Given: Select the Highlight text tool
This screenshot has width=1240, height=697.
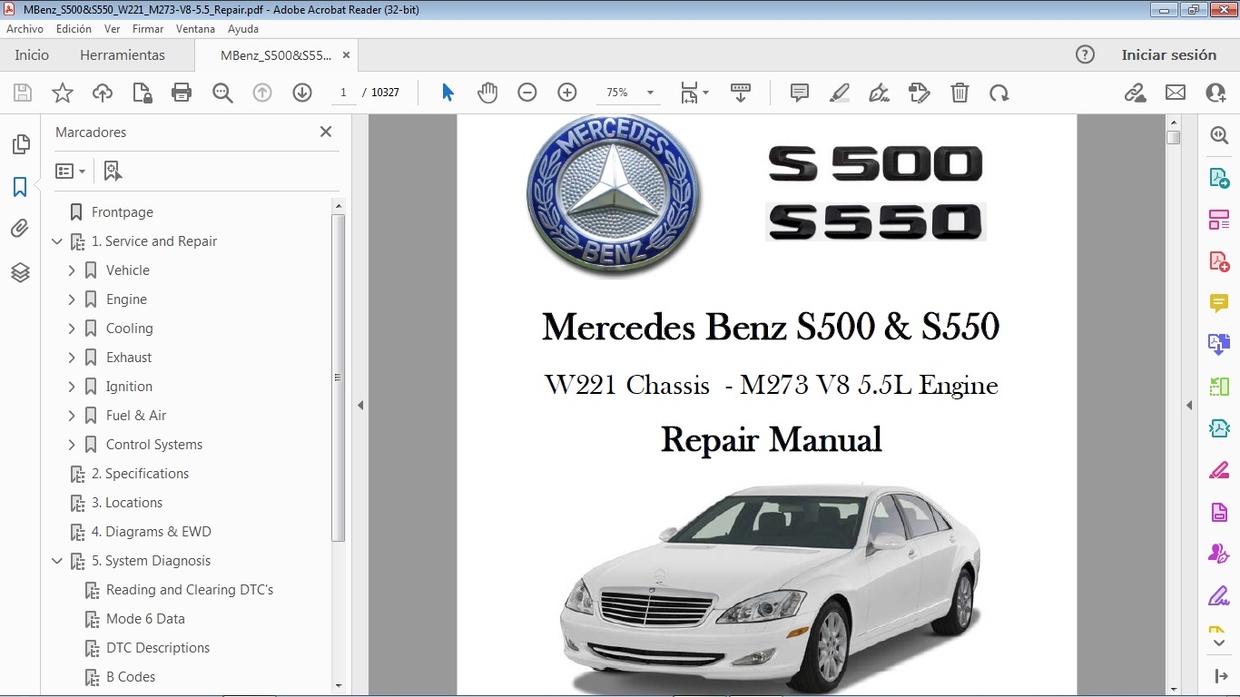Looking at the screenshot, I should 839,92.
